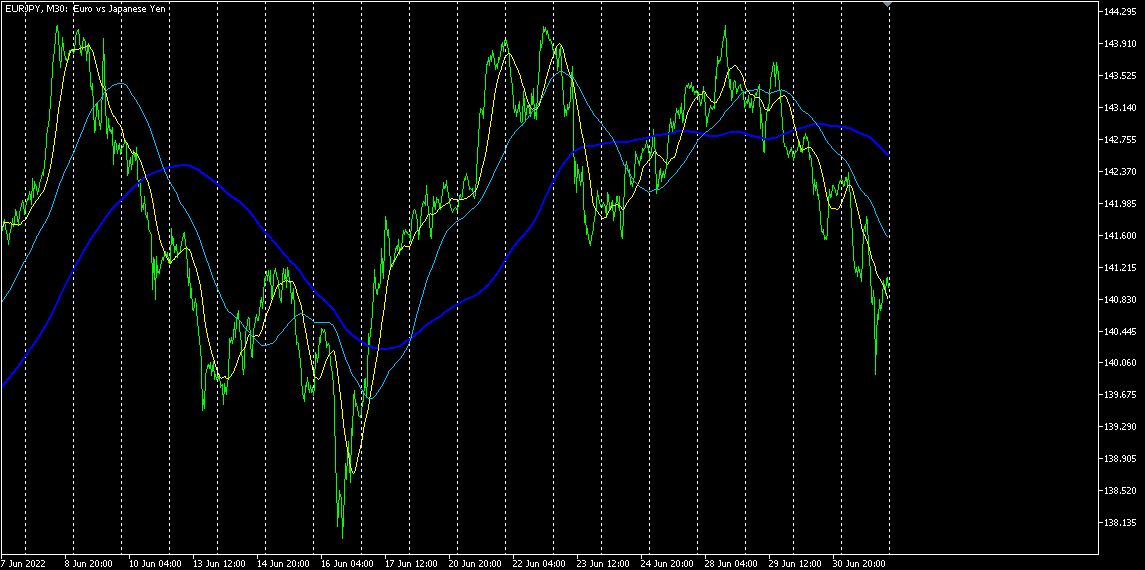Select the 20 Jun 20:00 time label
Image resolution: width=1145 pixels, height=570 pixels.
(473, 563)
